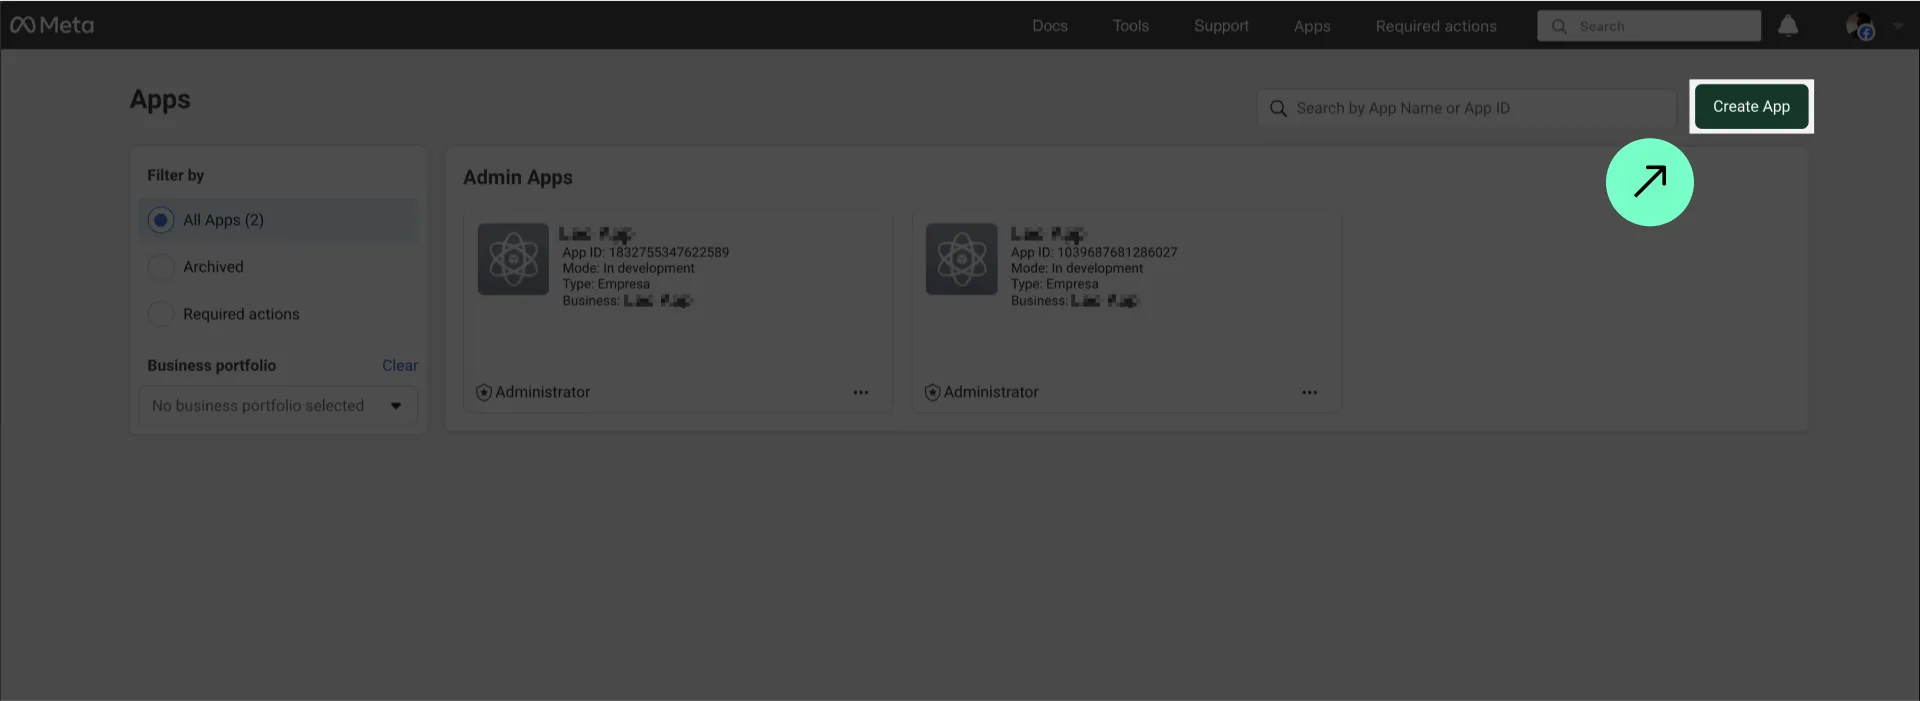Click the Meta logo
The height and width of the screenshot is (701, 1920).
tap(52, 25)
